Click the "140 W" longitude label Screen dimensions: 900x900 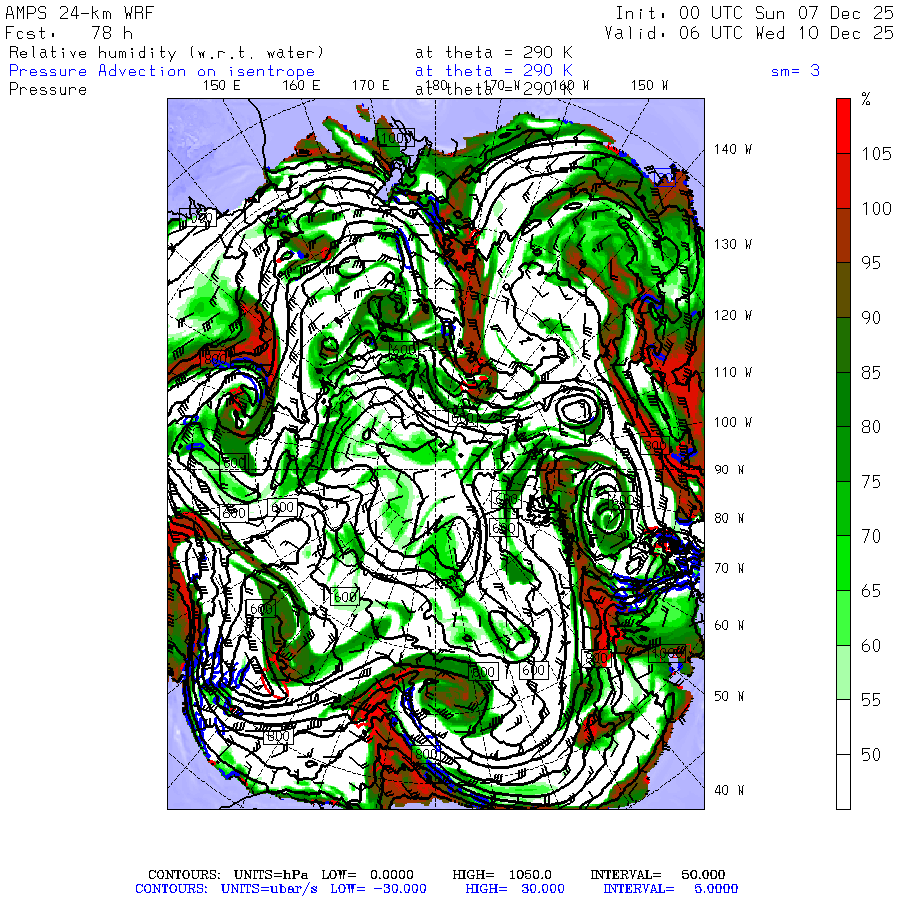(733, 149)
